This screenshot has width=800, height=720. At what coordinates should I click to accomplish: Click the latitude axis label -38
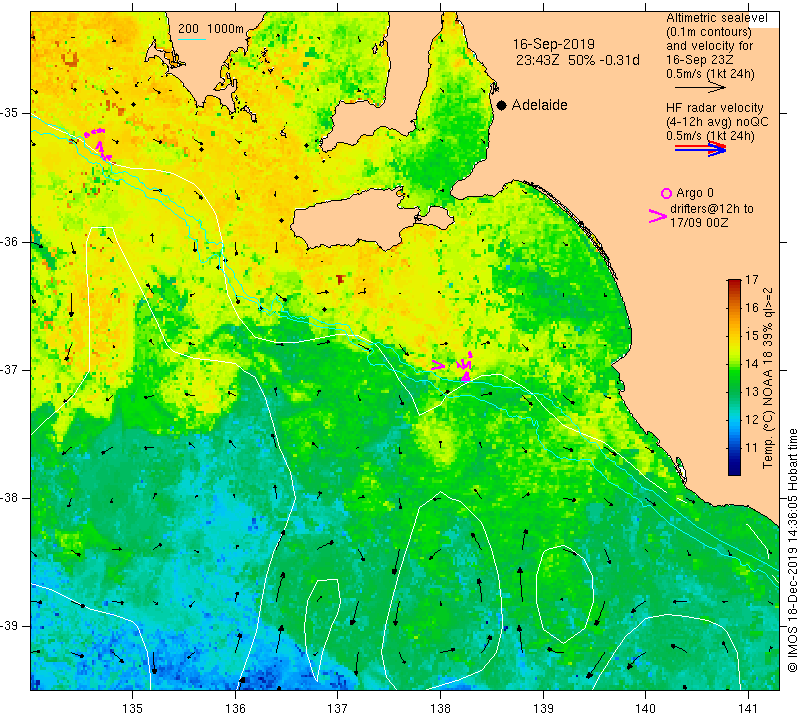pos(11,498)
